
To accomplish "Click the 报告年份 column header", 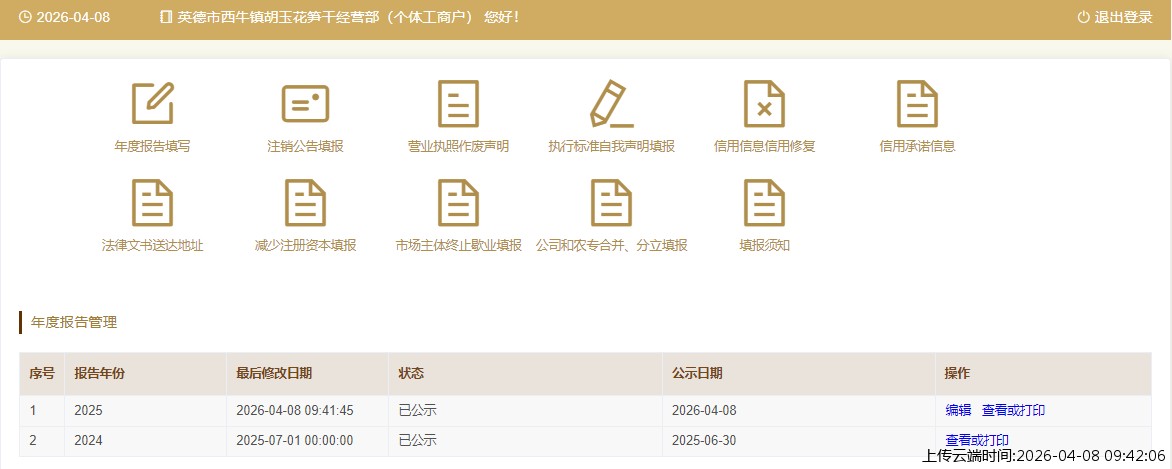I will point(99,373).
